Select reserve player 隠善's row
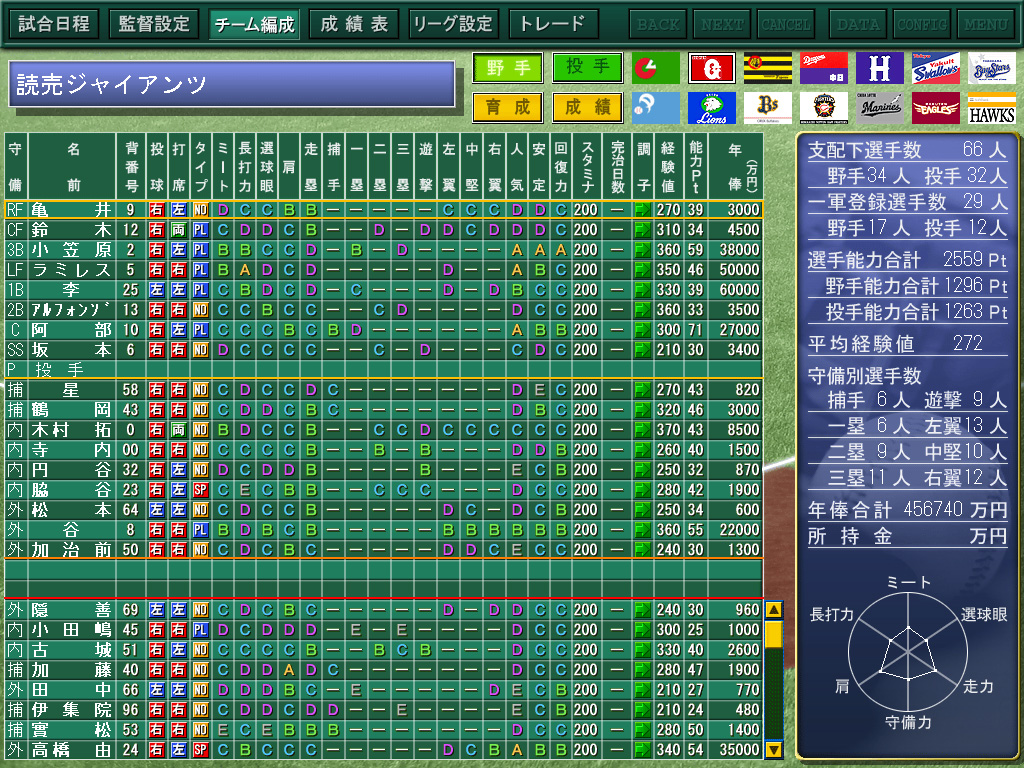 pyautogui.click(x=383, y=610)
